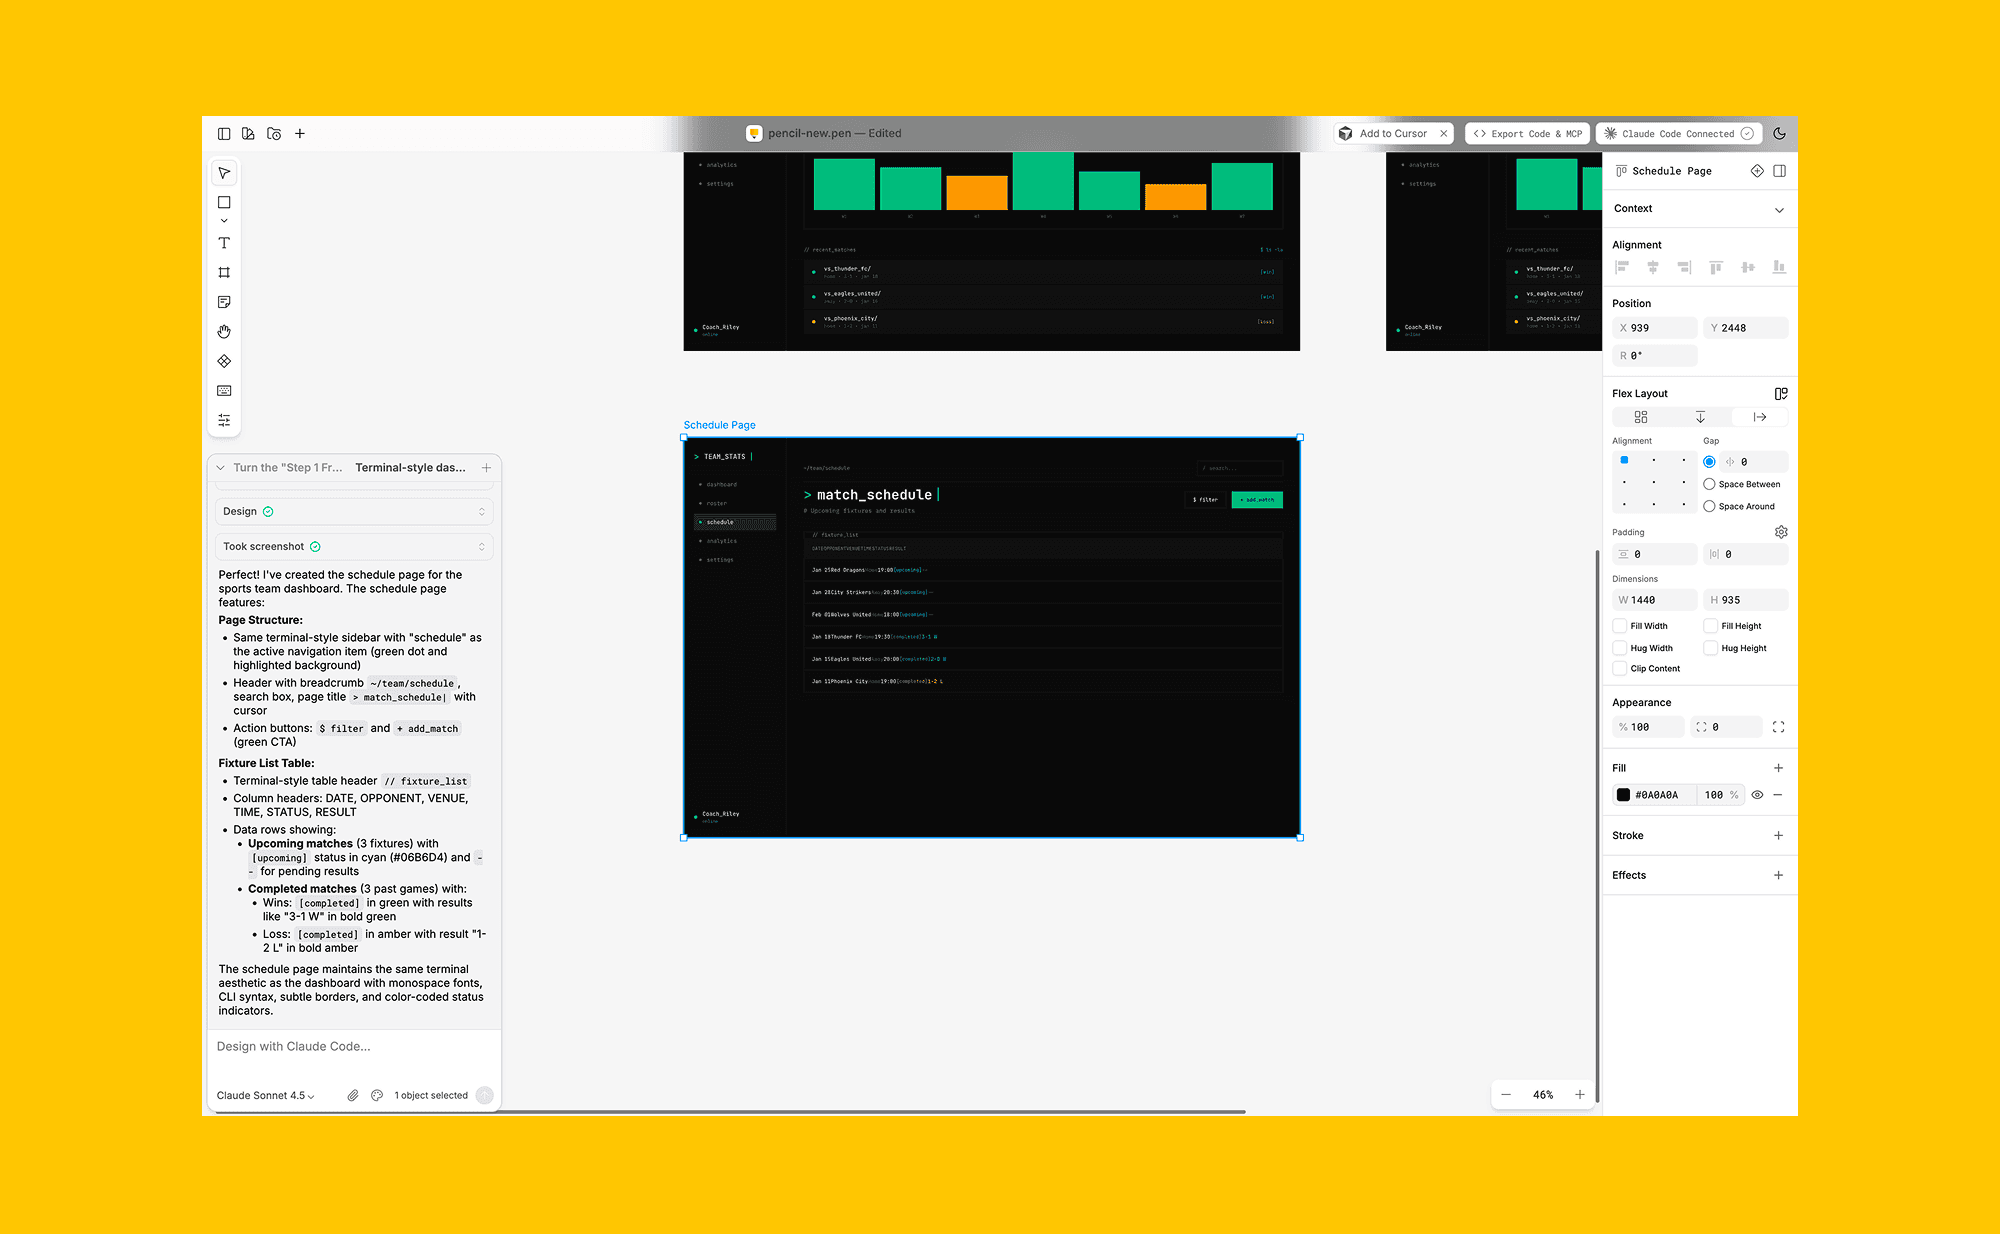Select the Rectangle shape tool
The width and height of the screenshot is (2000, 1234).
point(224,202)
